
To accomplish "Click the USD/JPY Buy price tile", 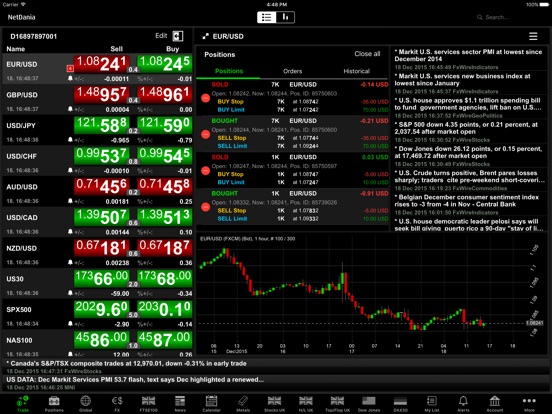I will (x=164, y=125).
